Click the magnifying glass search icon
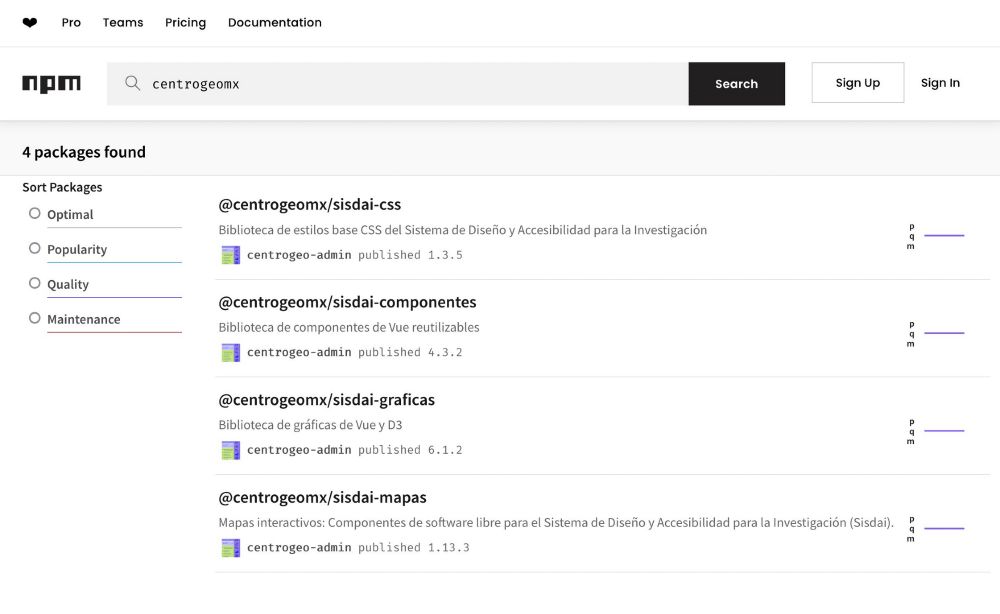Screen dimensions: 1000x614 coord(132,83)
